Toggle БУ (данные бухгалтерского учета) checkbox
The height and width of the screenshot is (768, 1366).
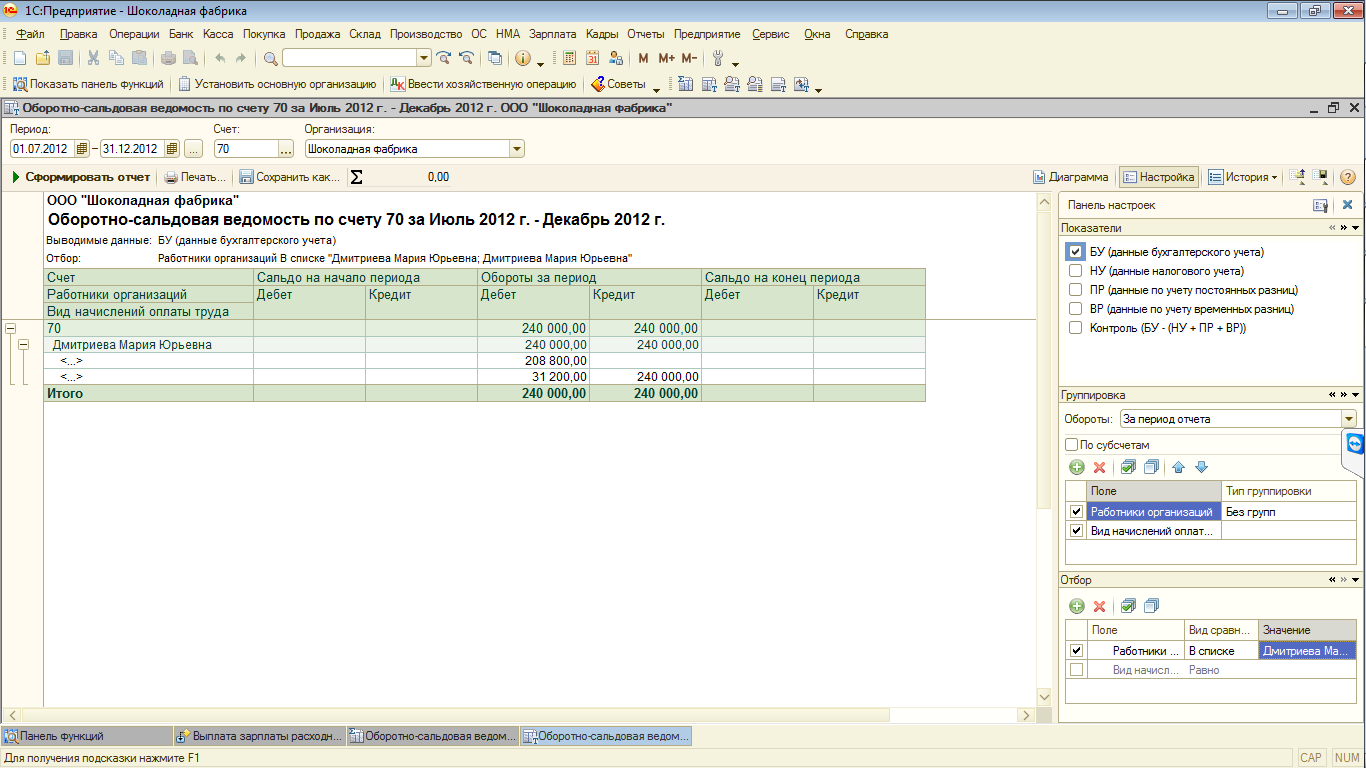pyautogui.click(x=1075, y=252)
